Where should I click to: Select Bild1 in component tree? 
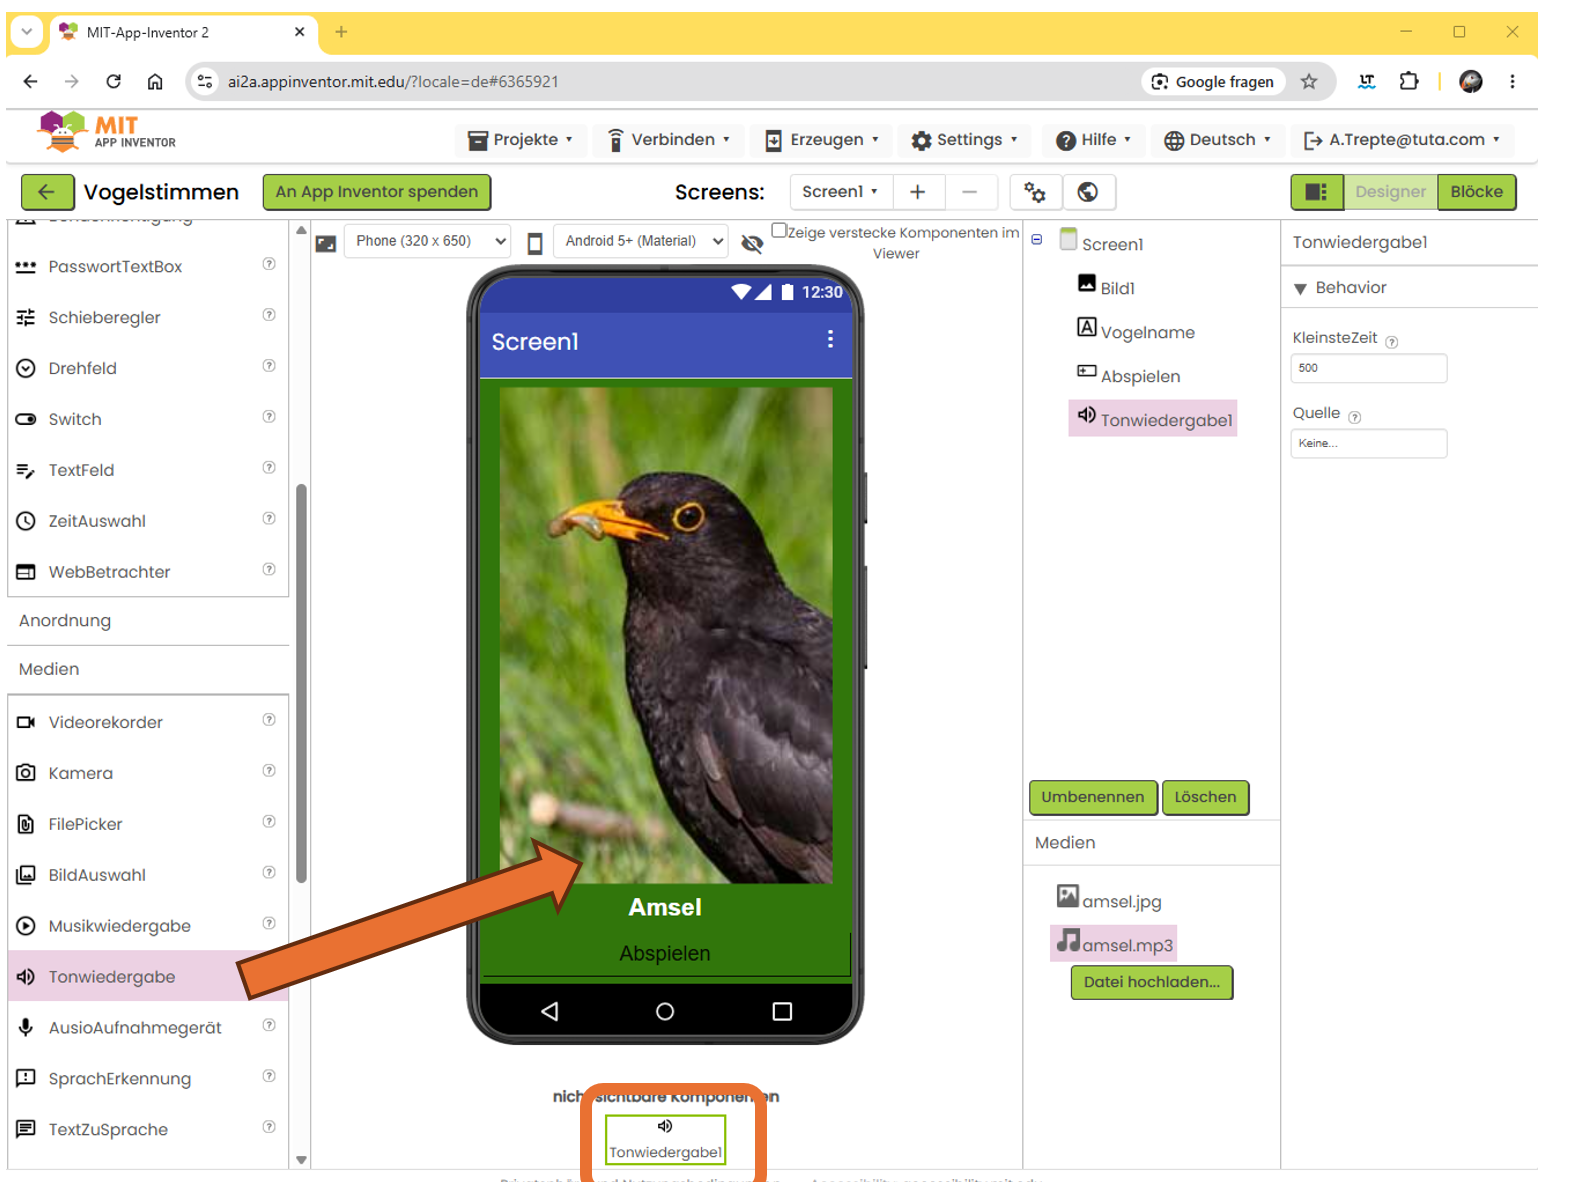tap(1106, 287)
